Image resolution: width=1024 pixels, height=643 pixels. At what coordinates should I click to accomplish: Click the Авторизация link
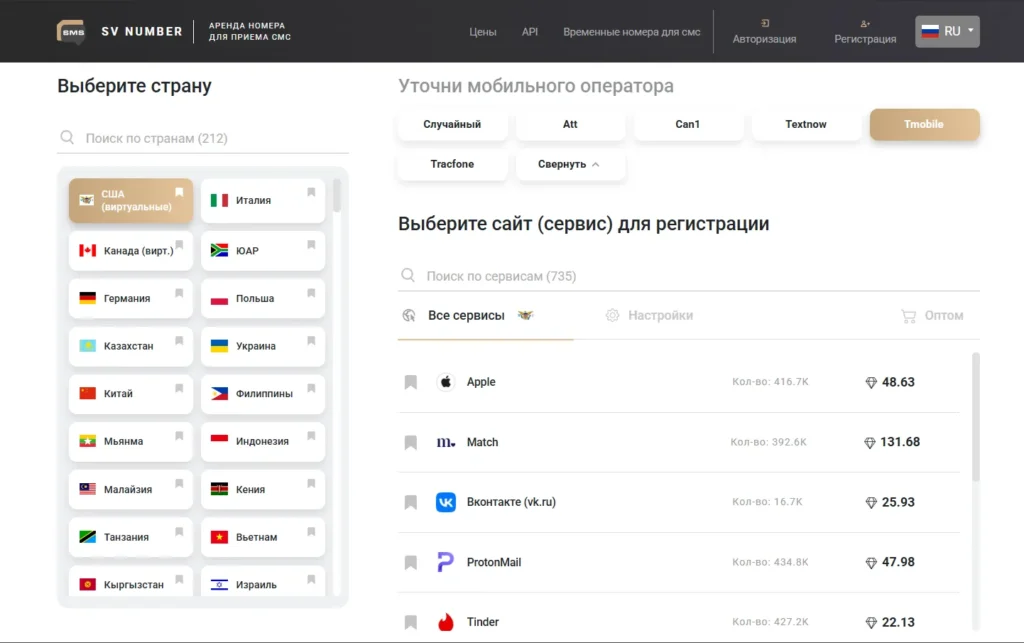tap(764, 39)
